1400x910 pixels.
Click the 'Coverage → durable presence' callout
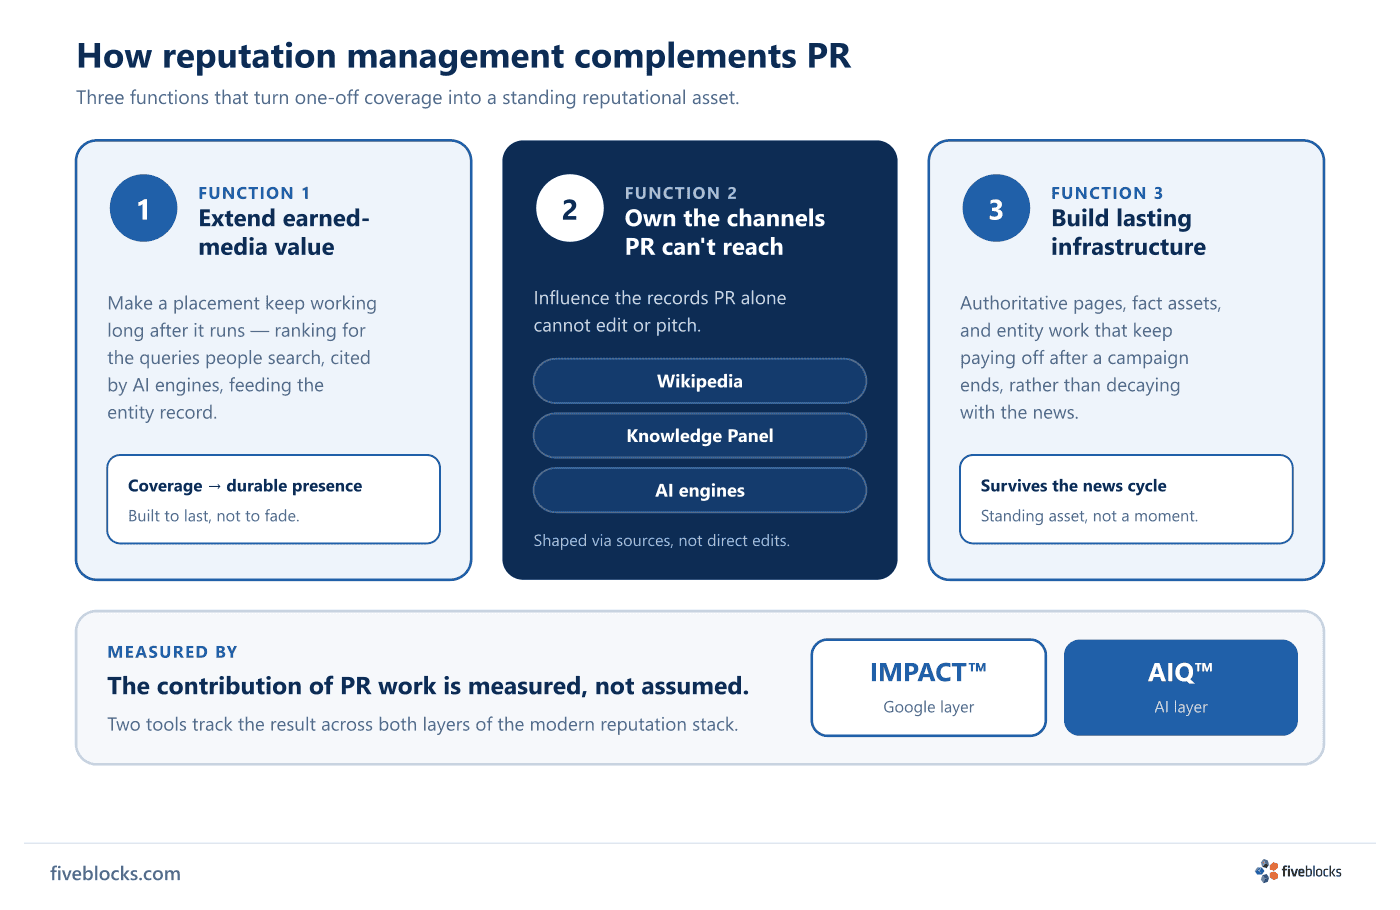(x=274, y=499)
